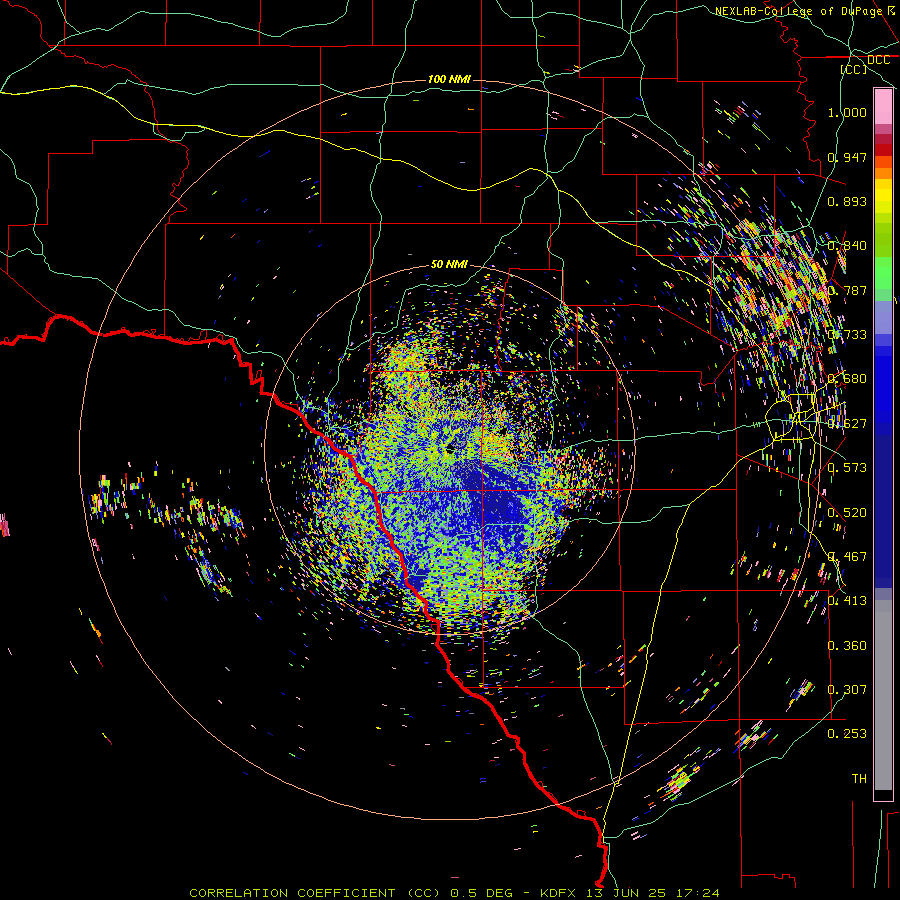Image resolution: width=900 pixels, height=900 pixels.
Task: Click the KDFX radar site identifier
Action: pyautogui.click(x=557, y=893)
